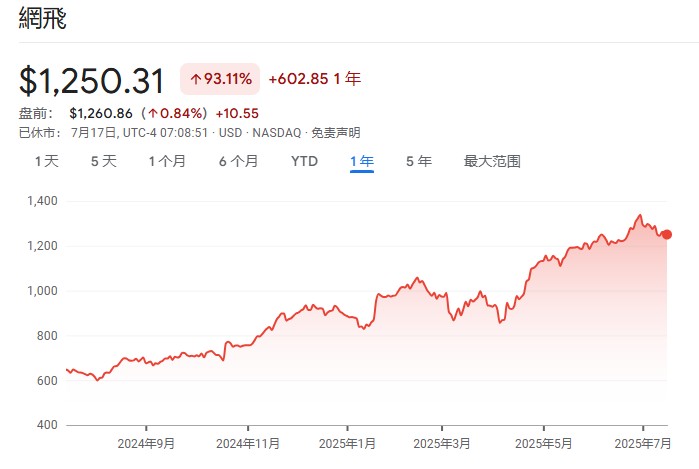The image size is (699, 469).
Task: Select the 6个月 chart range
Action: 238,161
